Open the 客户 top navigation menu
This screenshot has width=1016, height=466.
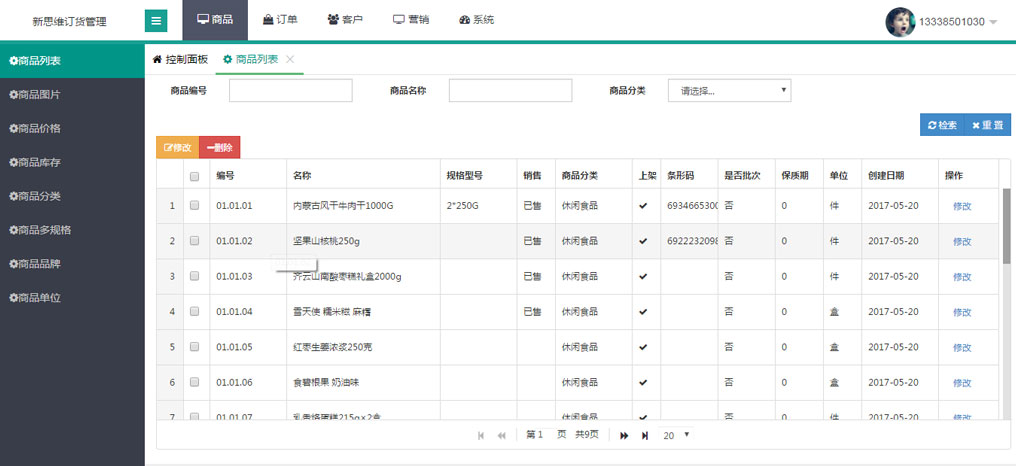tap(345, 20)
